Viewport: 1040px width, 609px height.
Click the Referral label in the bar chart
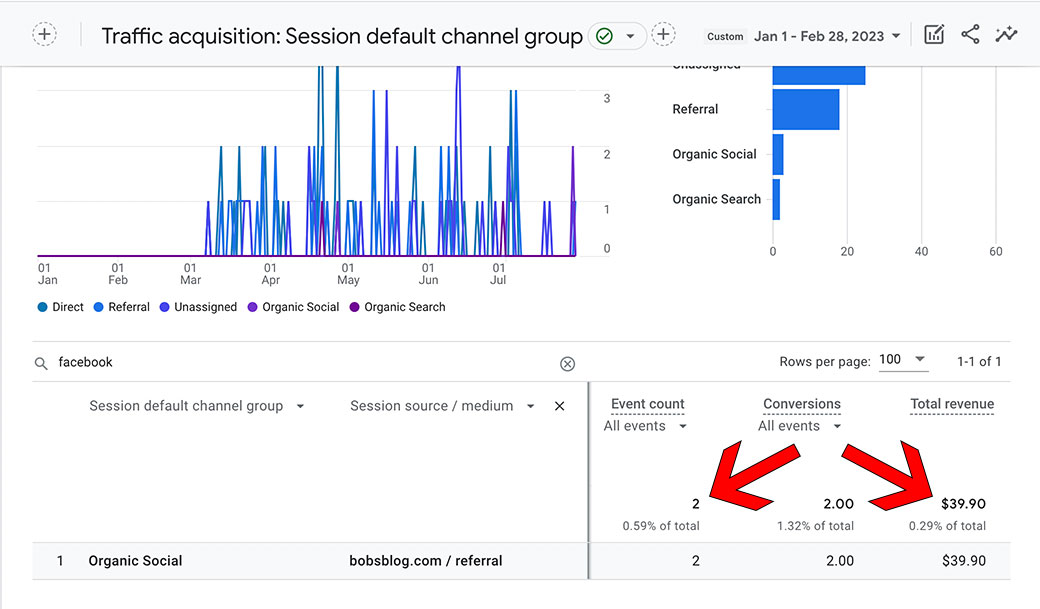[x=695, y=109]
